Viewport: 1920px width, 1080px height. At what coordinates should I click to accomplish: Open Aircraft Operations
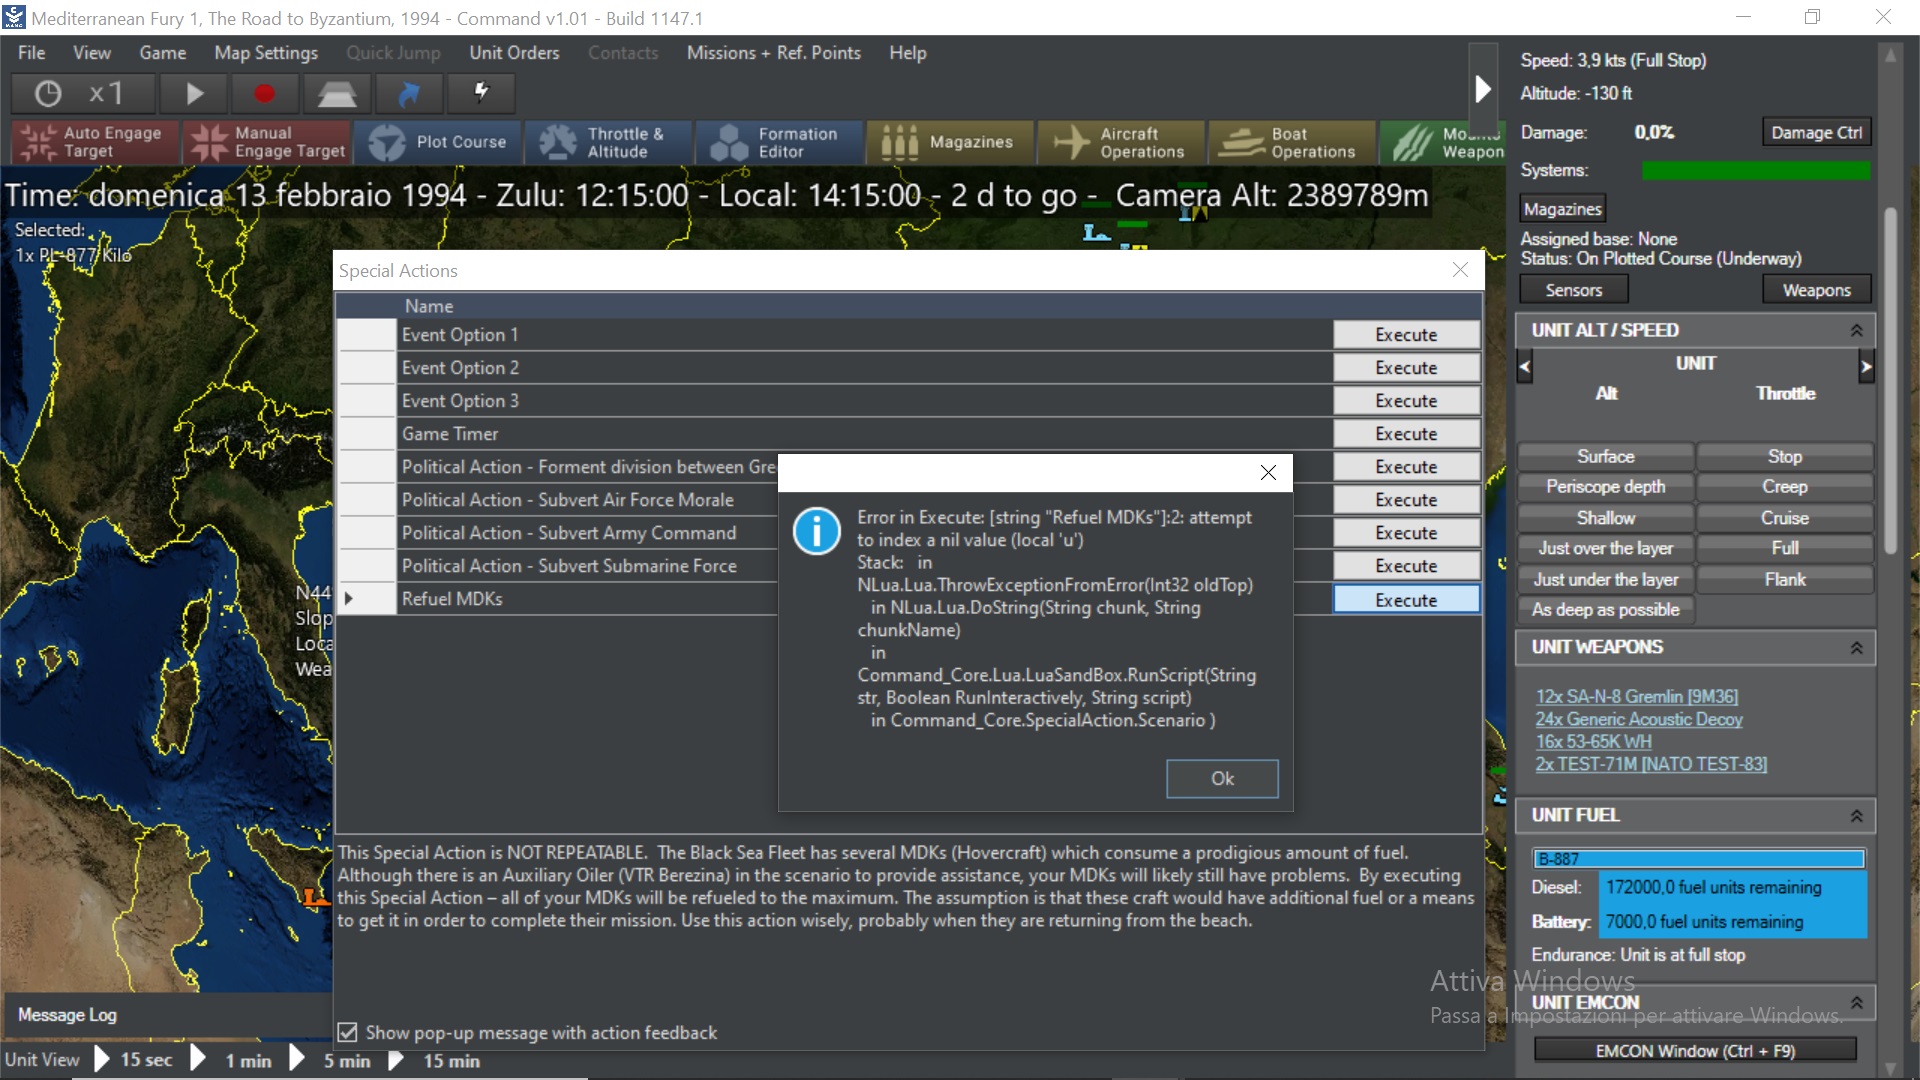[x=1120, y=142]
